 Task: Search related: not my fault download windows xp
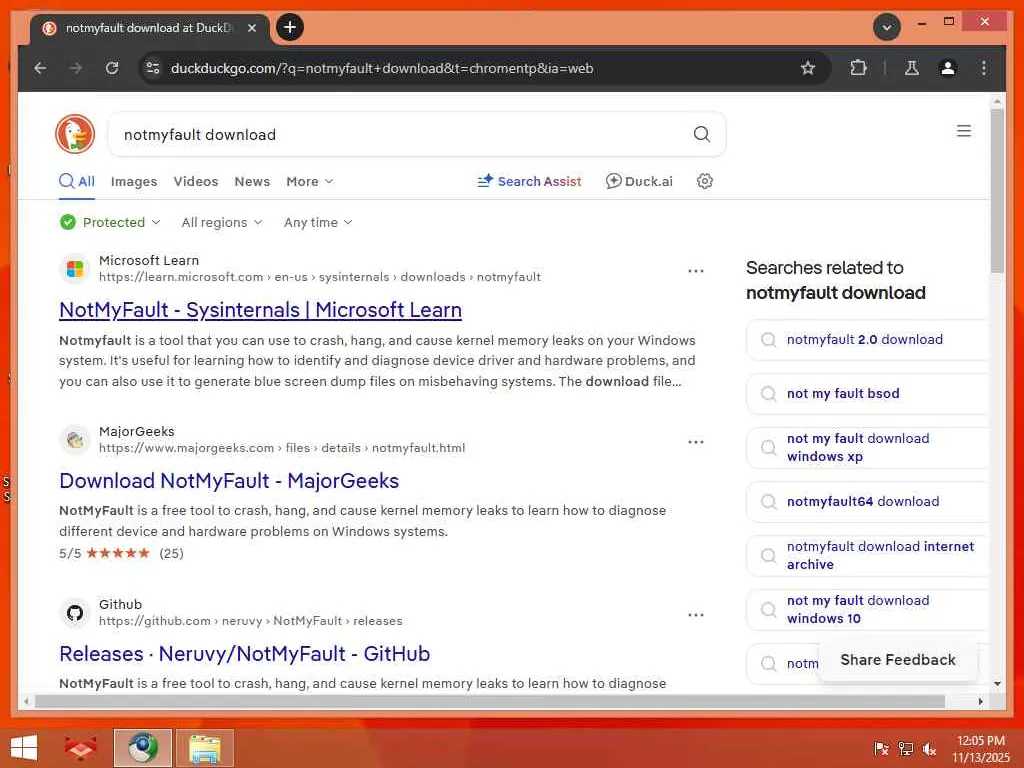click(867, 447)
